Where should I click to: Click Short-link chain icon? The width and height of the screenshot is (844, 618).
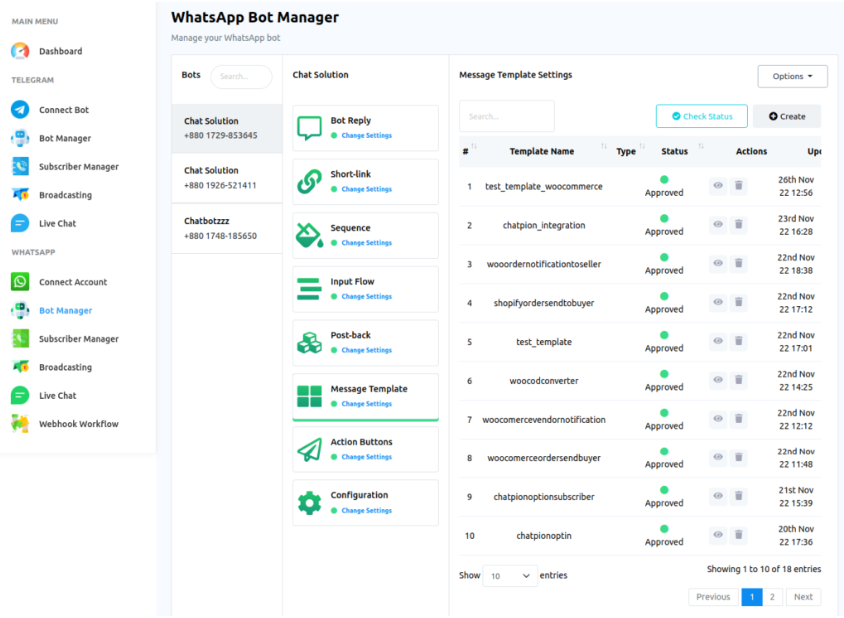310,181
